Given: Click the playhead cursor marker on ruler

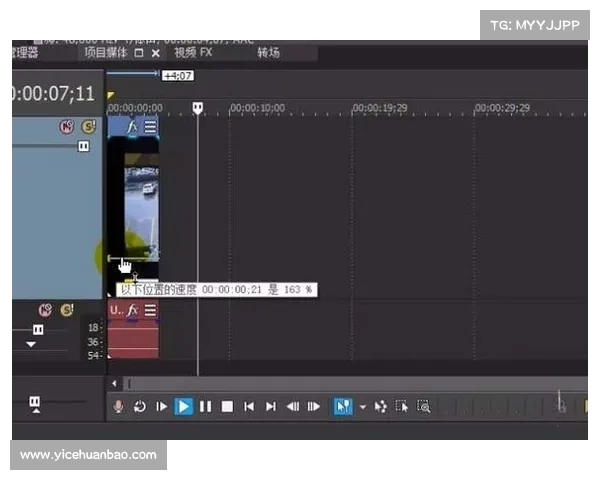Looking at the screenshot, I should point(197,108).
